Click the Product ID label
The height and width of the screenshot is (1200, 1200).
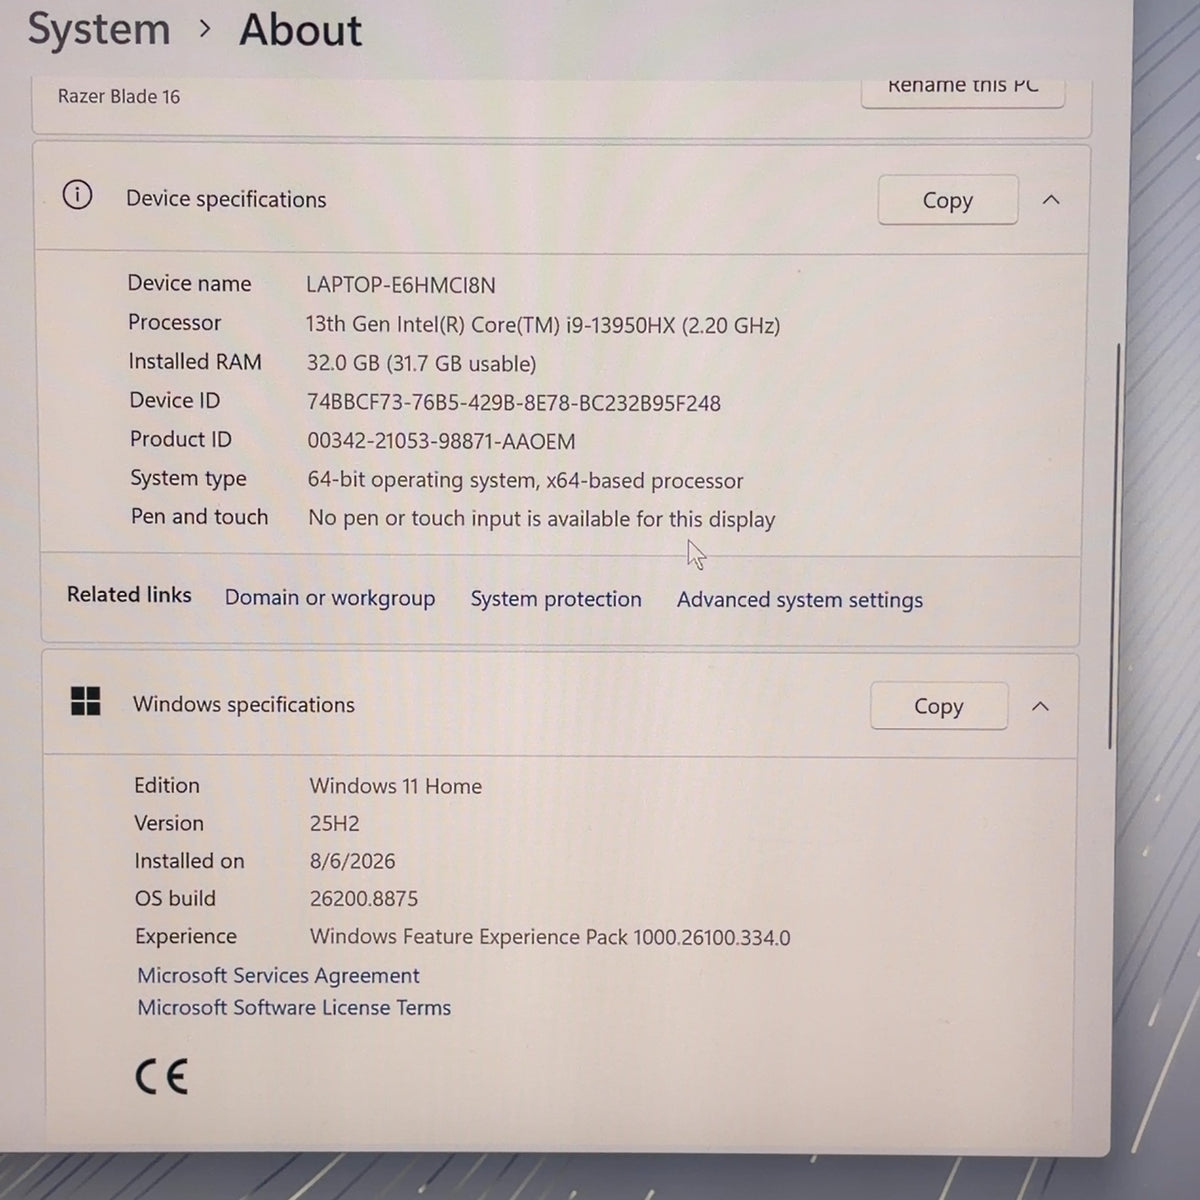tap(180, 439)
